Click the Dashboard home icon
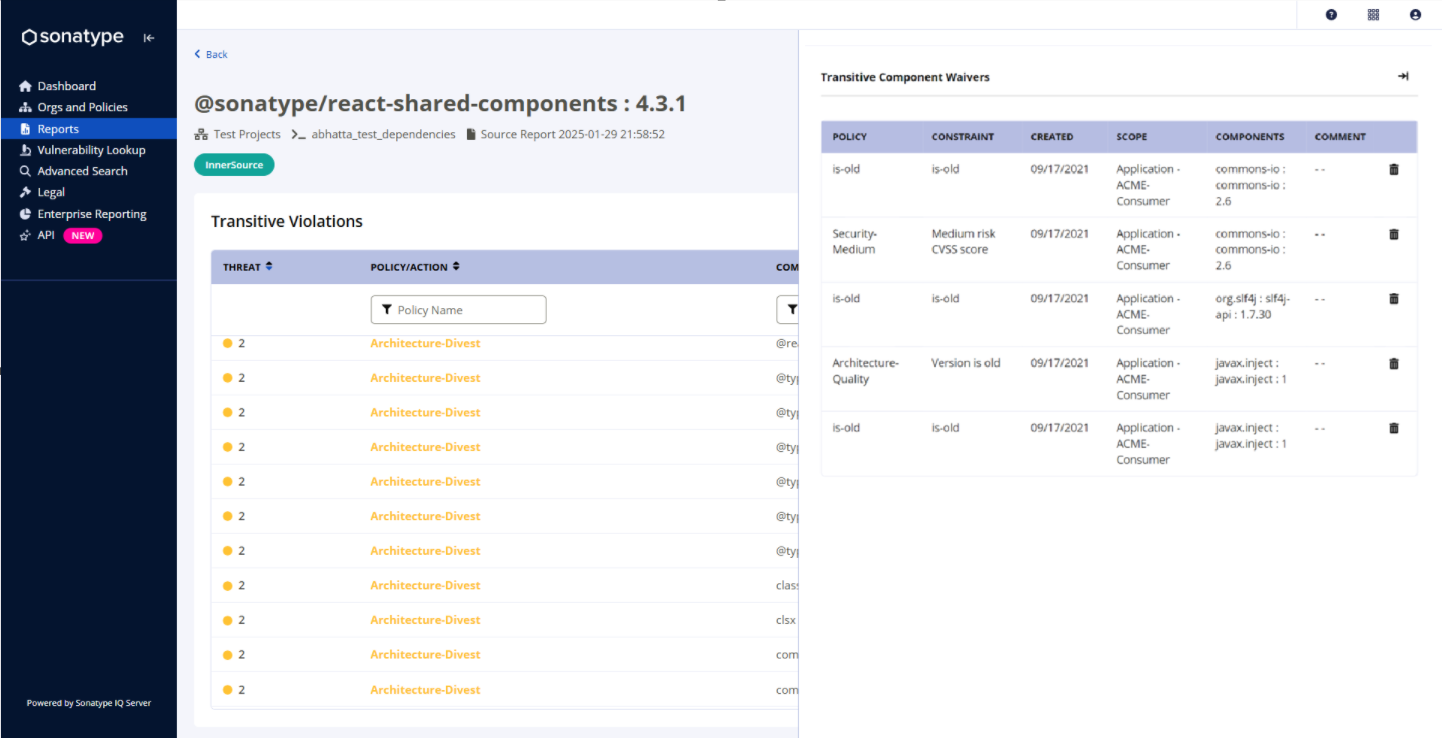Image resolution: width=1442 pixels, height=738 pixels. 26,86
